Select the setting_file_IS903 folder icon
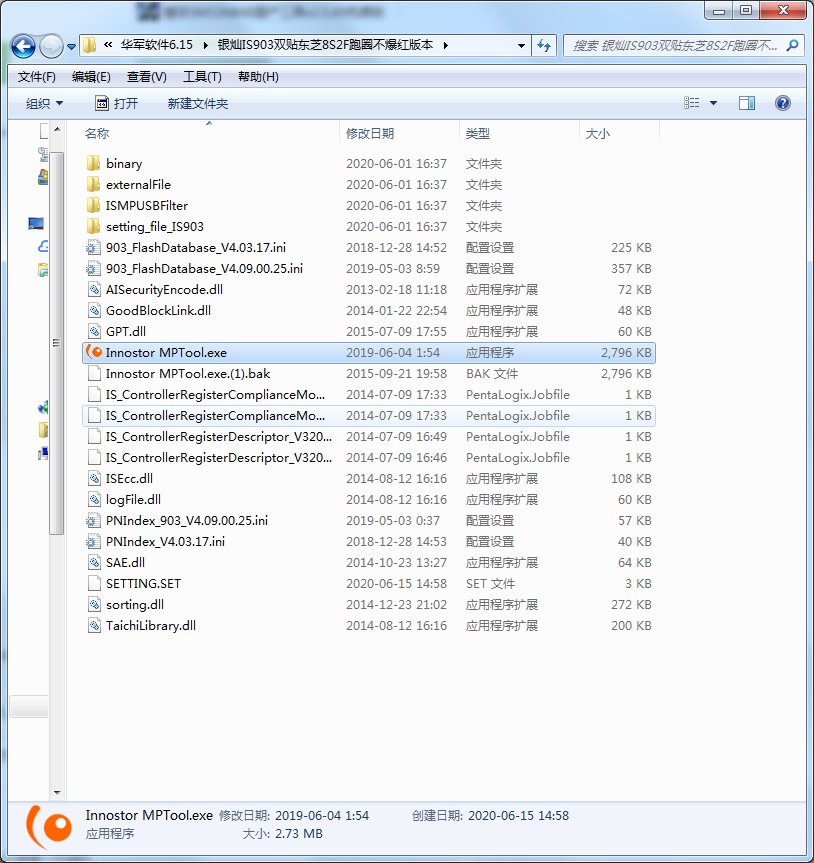 coord(94,226)
